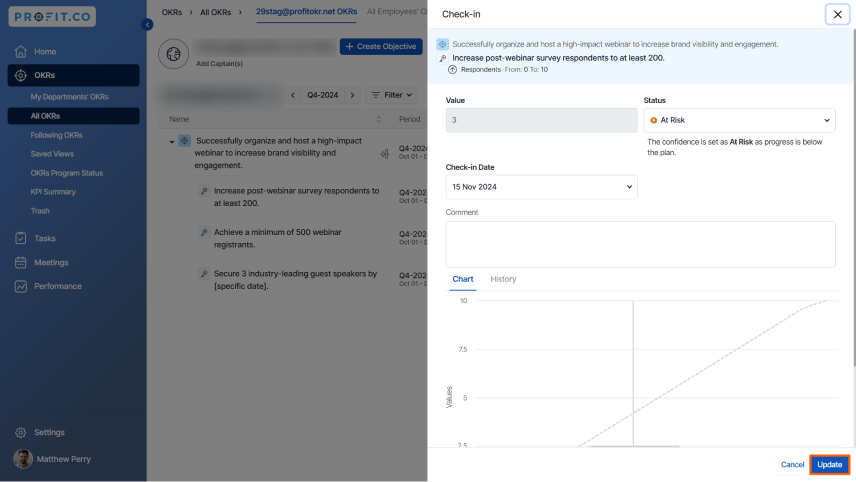Click the Tasks checklist icon
Image resolution: width=856 pixels, height=482 pixels.
(21, 238)
